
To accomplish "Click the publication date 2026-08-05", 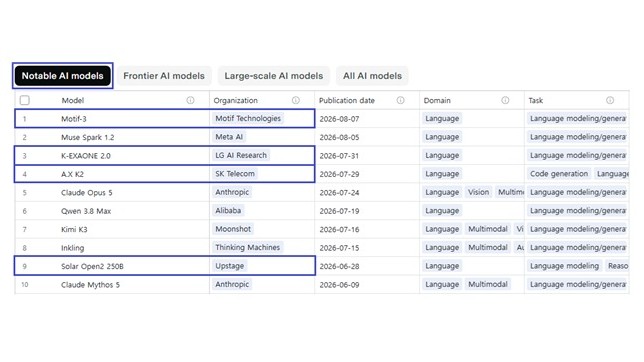I will [x=339, y=137].
